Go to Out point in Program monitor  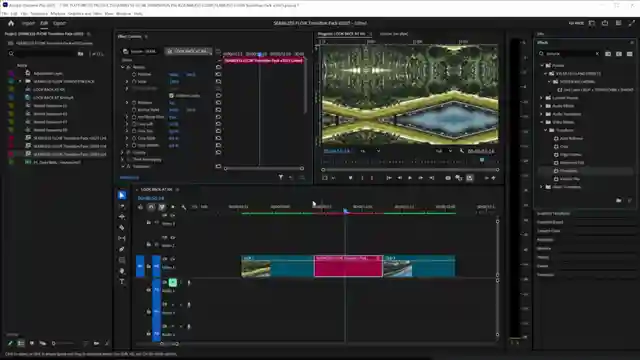tap(431, 178)
